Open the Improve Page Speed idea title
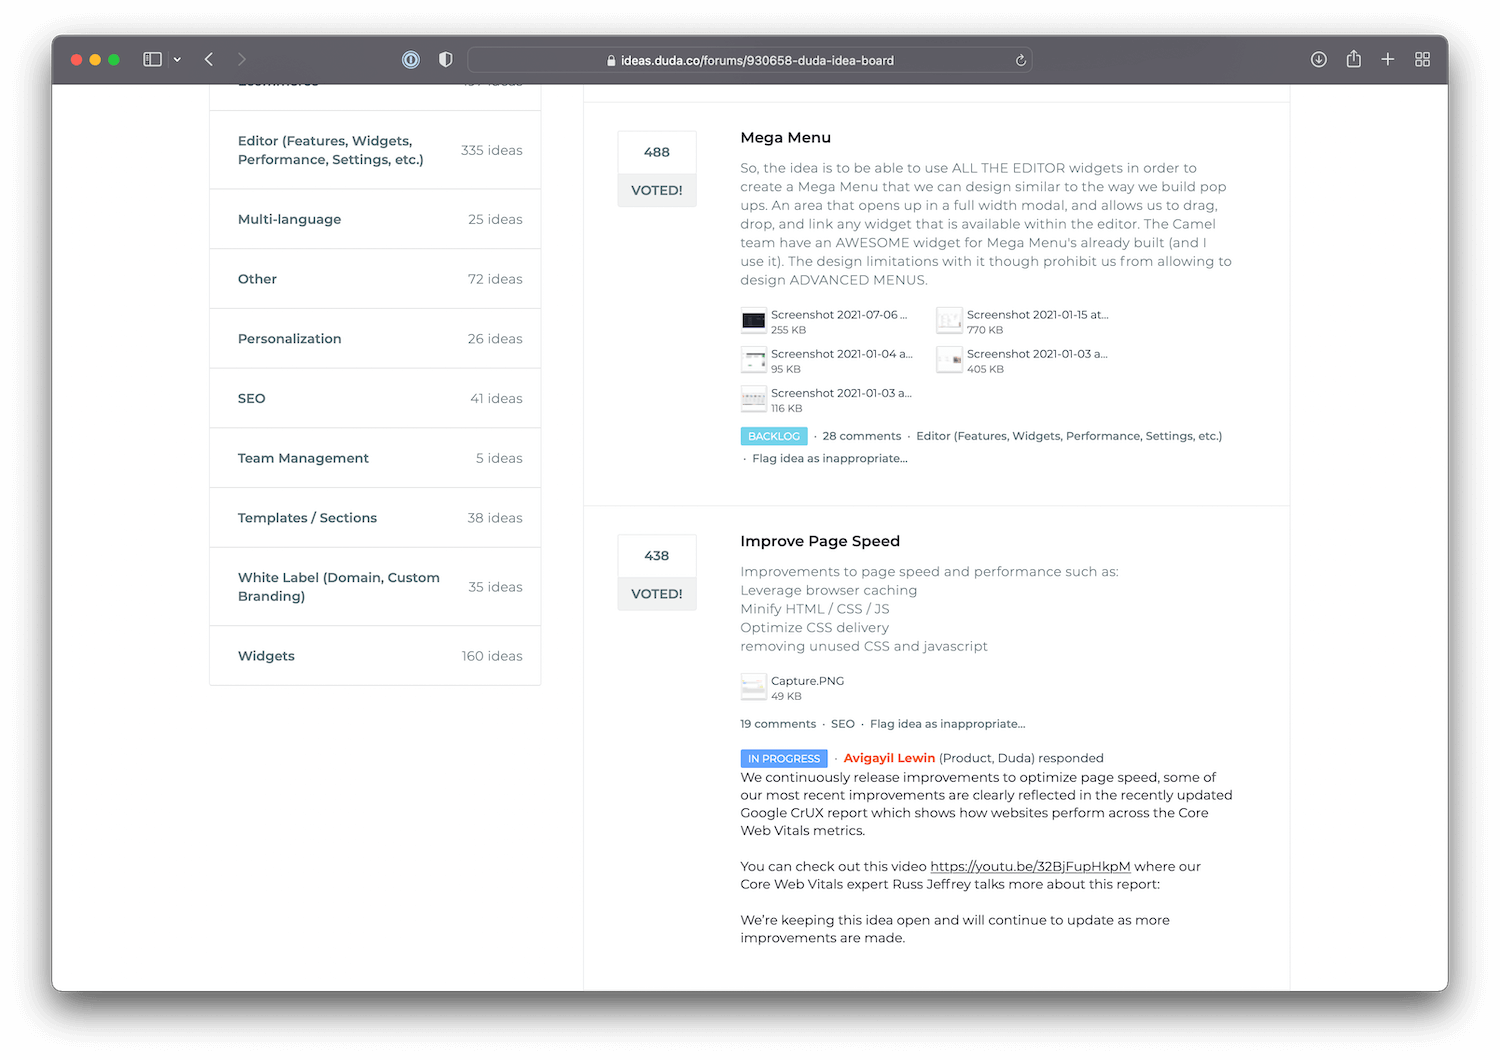 click(x=820, y=541)
